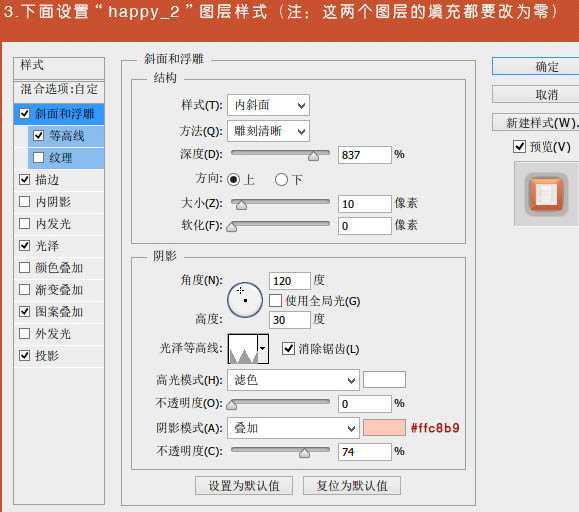Open the 描边 style settings
The height and width of the screenshot is (512, 579).
47,180
